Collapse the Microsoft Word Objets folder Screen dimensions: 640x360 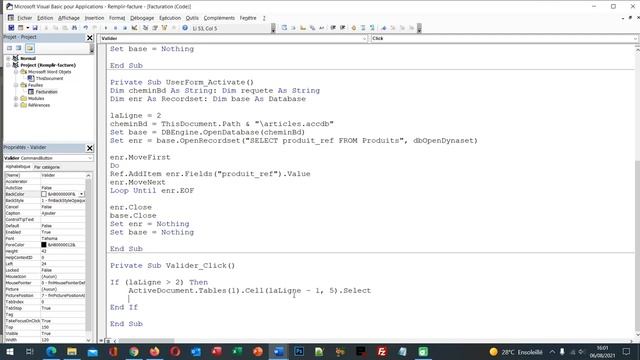coord(16,72)
